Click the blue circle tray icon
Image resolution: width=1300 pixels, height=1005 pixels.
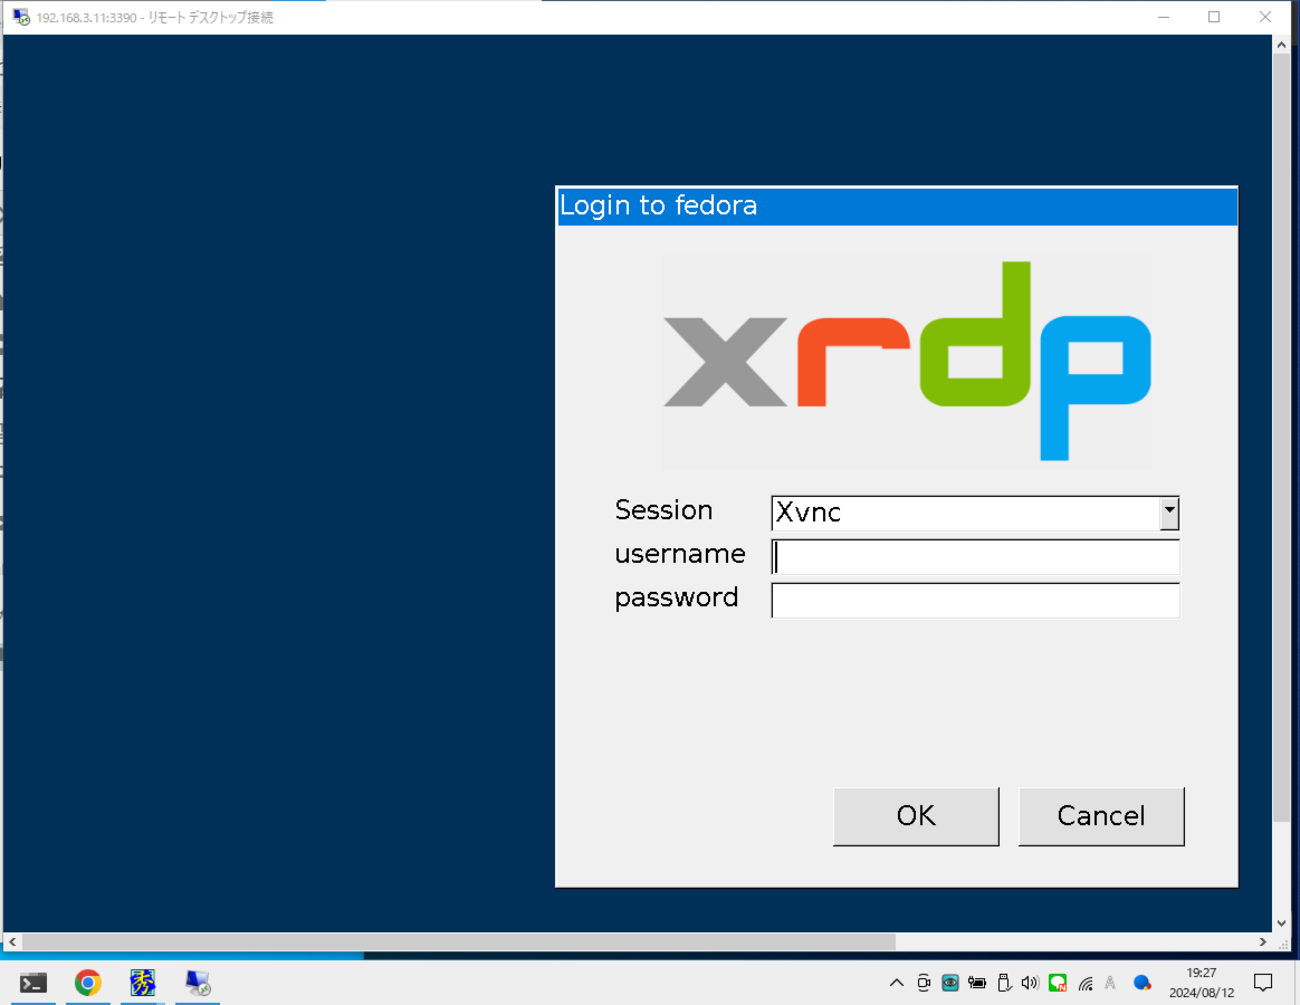[1141, 983]
